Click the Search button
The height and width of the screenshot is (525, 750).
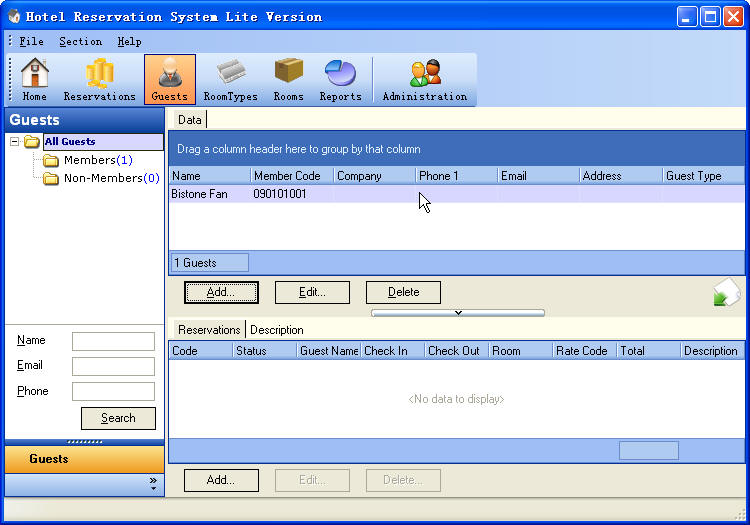click(118, 418)
